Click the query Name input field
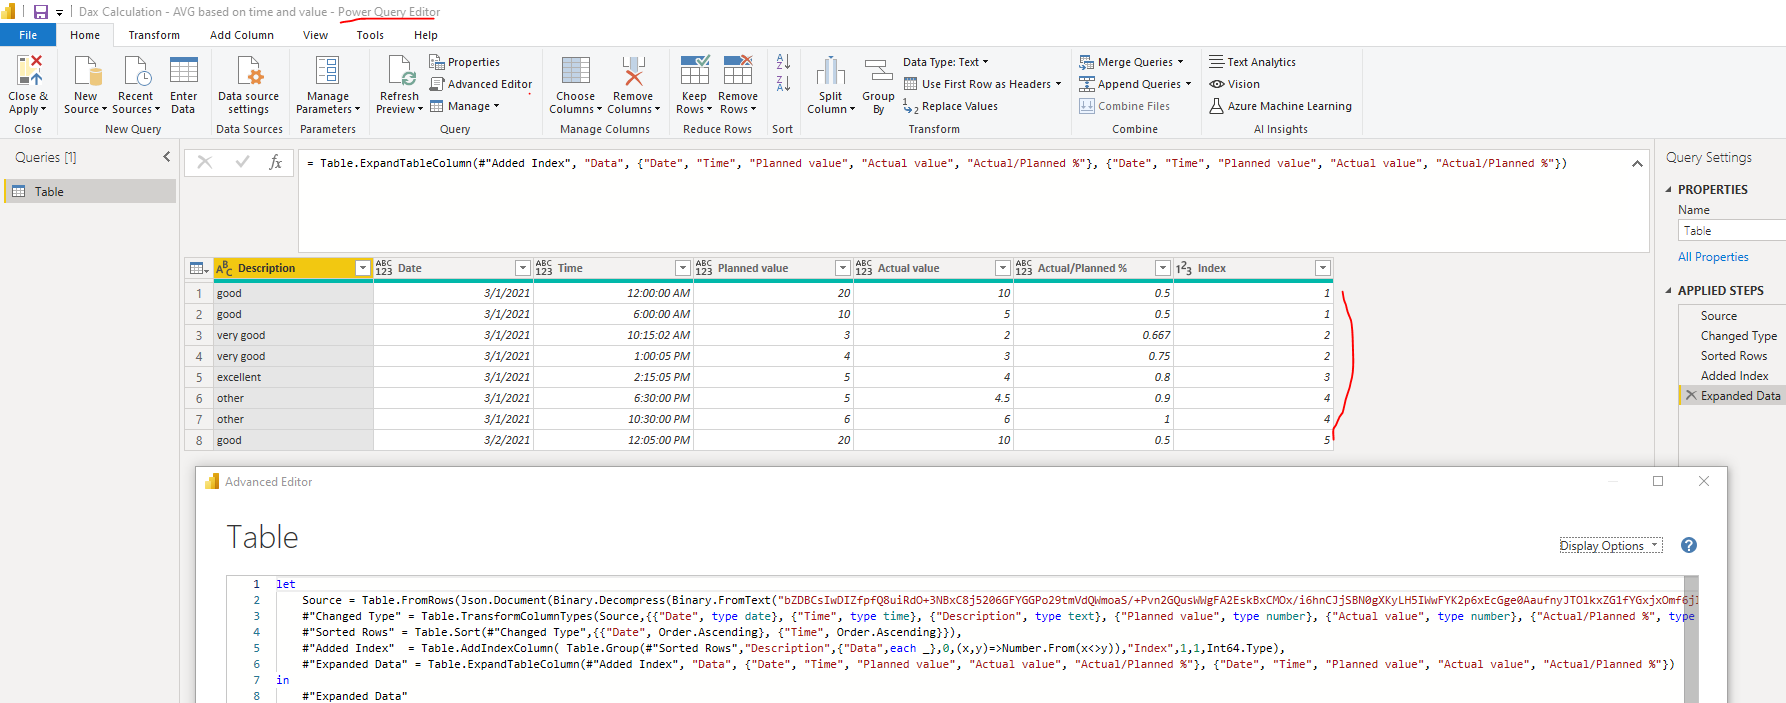 [x=1732, y=231]
